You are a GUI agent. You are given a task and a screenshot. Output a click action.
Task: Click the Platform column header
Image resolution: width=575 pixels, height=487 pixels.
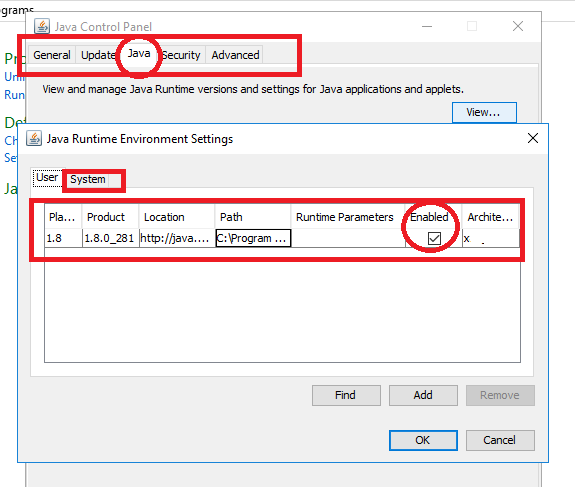[x=63, y=217]
